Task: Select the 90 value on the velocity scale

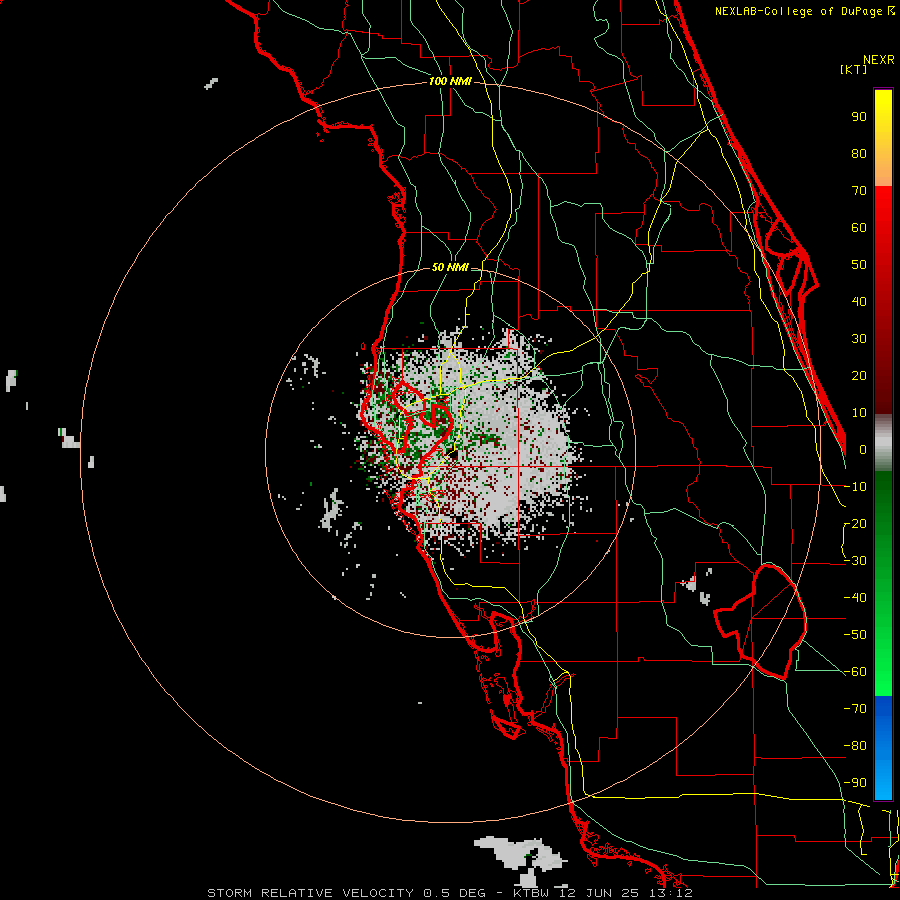Action: pyautogui.click(x=859, y=117)
